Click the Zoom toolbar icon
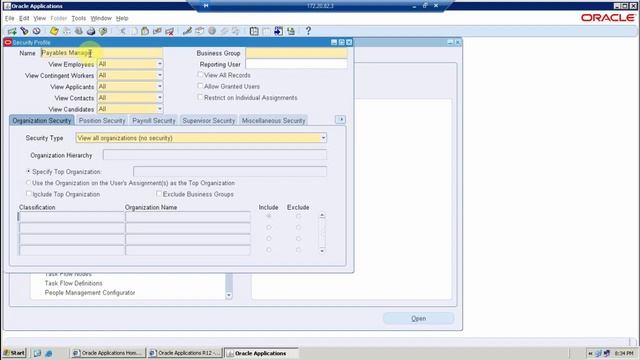The height and width of the screenshot is (360, 640). (200, 31)
